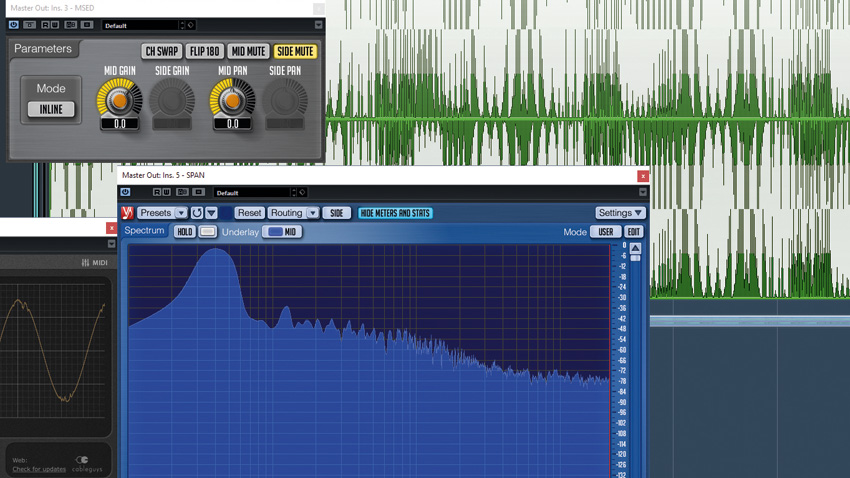
Task: Click the sine waveform display in the left plugin
Action: pos(55,351)
